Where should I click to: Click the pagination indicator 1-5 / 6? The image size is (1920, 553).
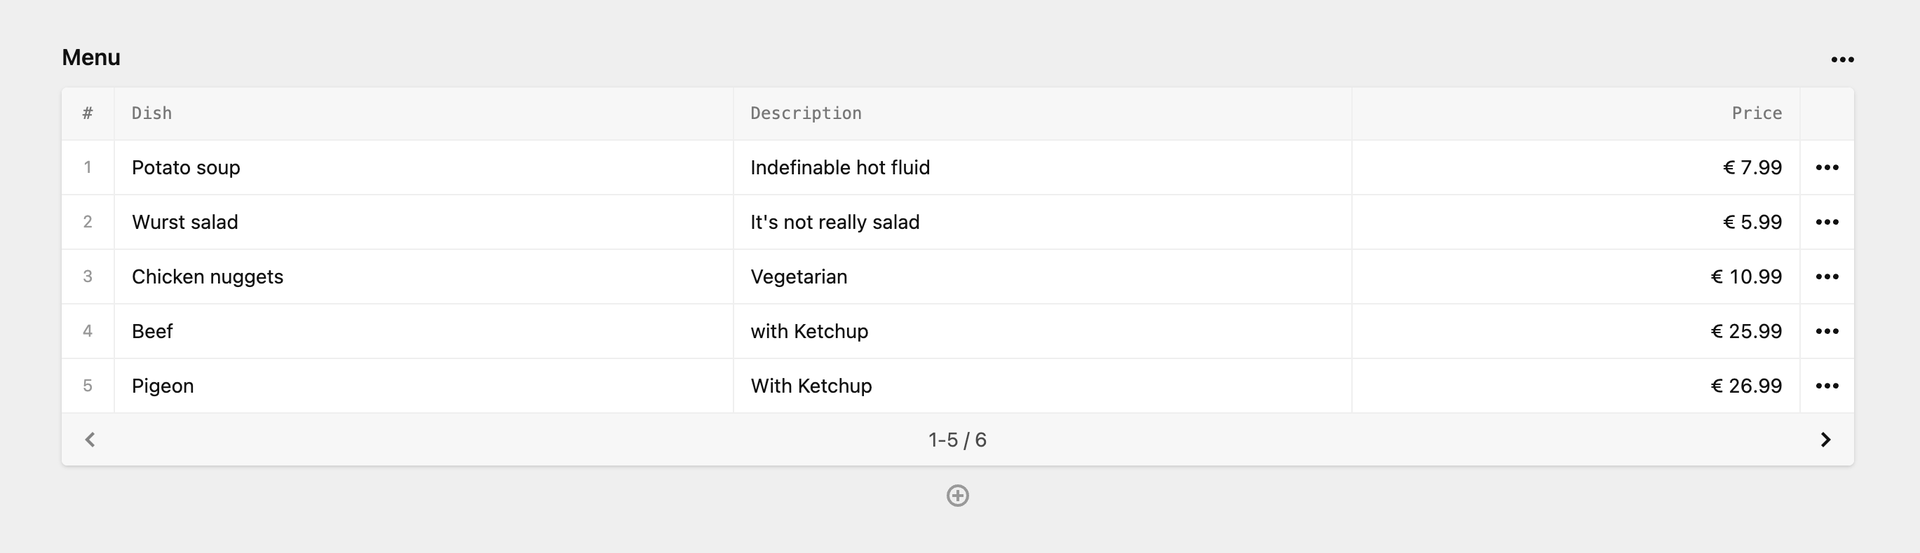point(957,440)
